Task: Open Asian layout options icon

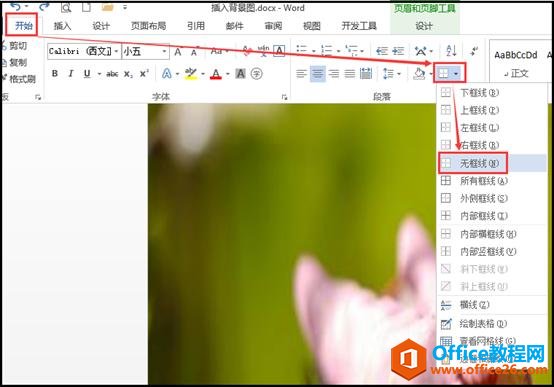Action: pos(421,51)
